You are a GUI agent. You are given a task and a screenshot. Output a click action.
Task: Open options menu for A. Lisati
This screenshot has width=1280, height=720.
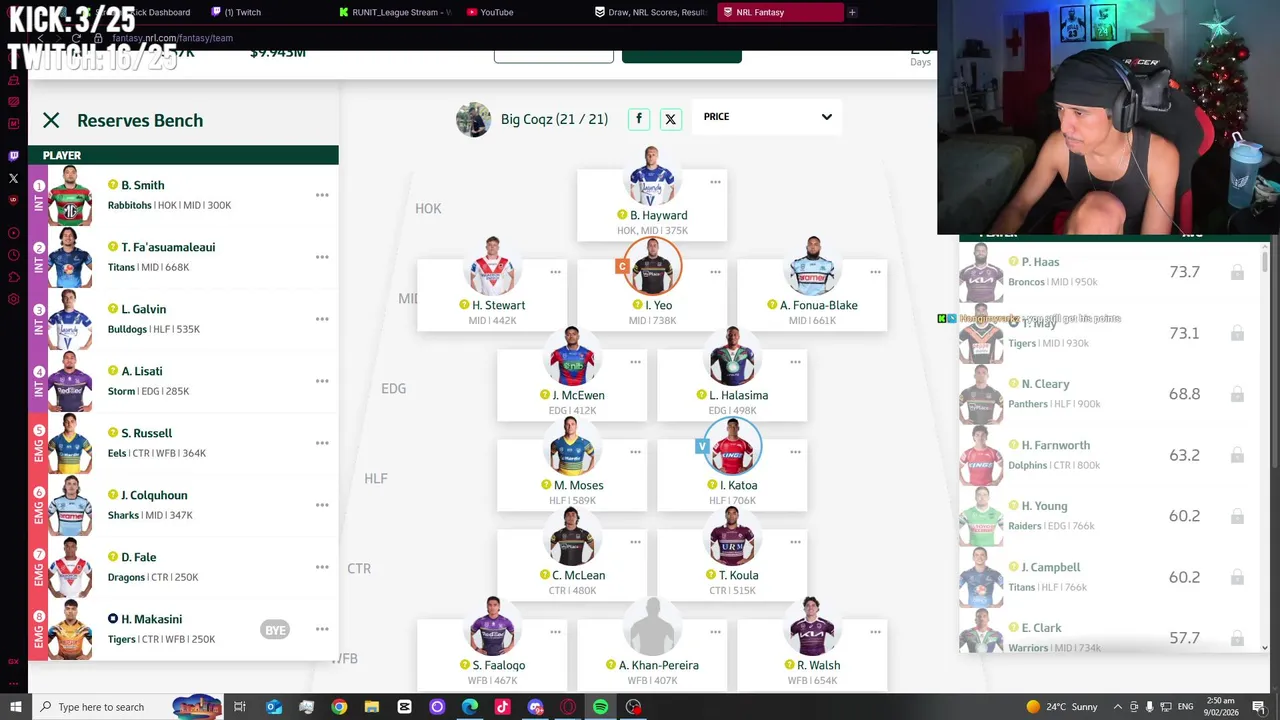(x=322, y=381)
